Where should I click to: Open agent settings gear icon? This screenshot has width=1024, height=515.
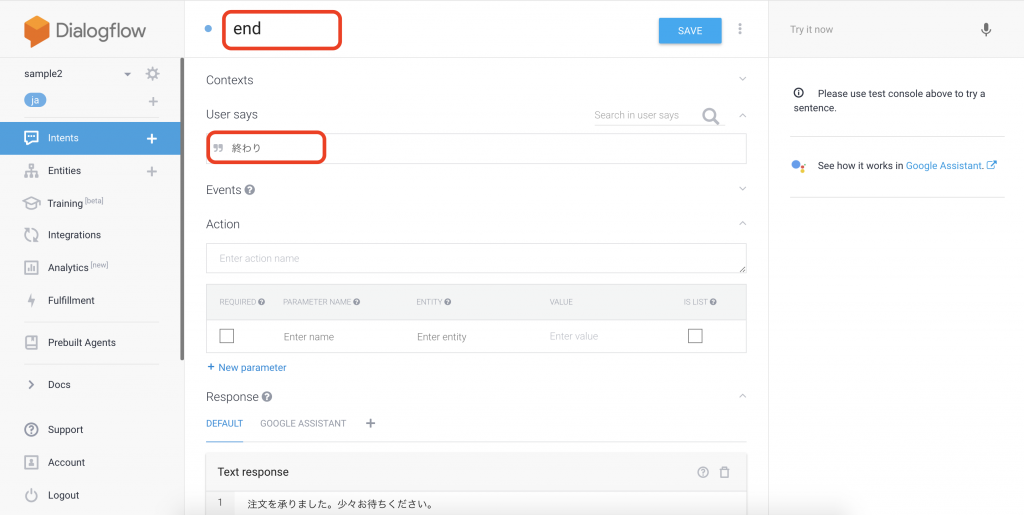(152, 74)
